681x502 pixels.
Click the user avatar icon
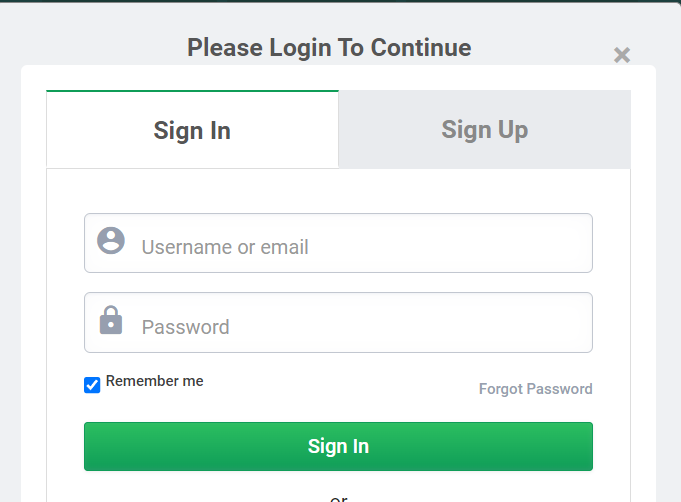111,241
